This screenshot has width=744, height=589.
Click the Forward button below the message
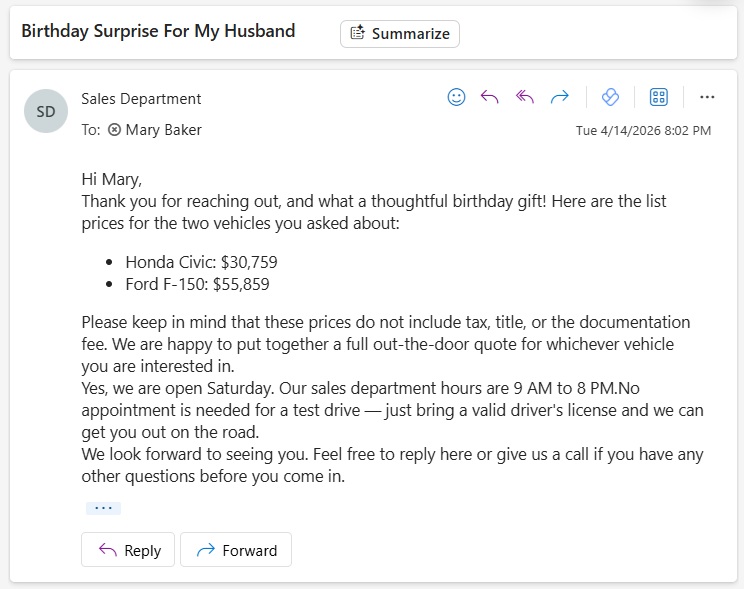click(x=236, y=550)
